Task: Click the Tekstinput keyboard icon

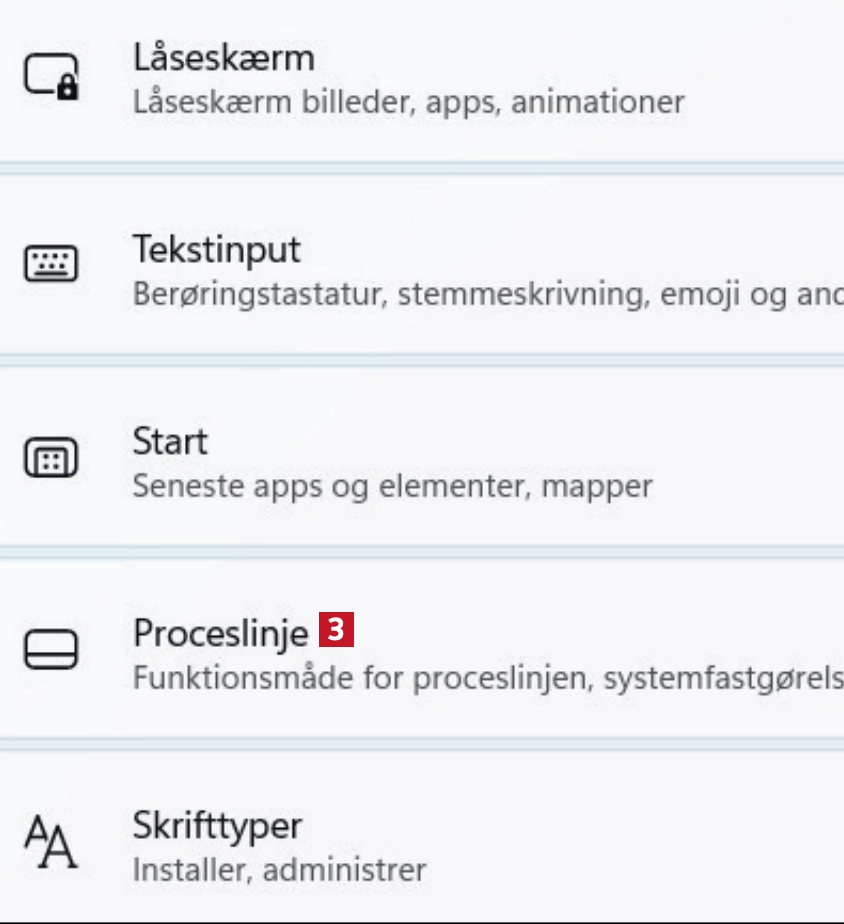Action: pyautogui.click(x=51, y=264)
